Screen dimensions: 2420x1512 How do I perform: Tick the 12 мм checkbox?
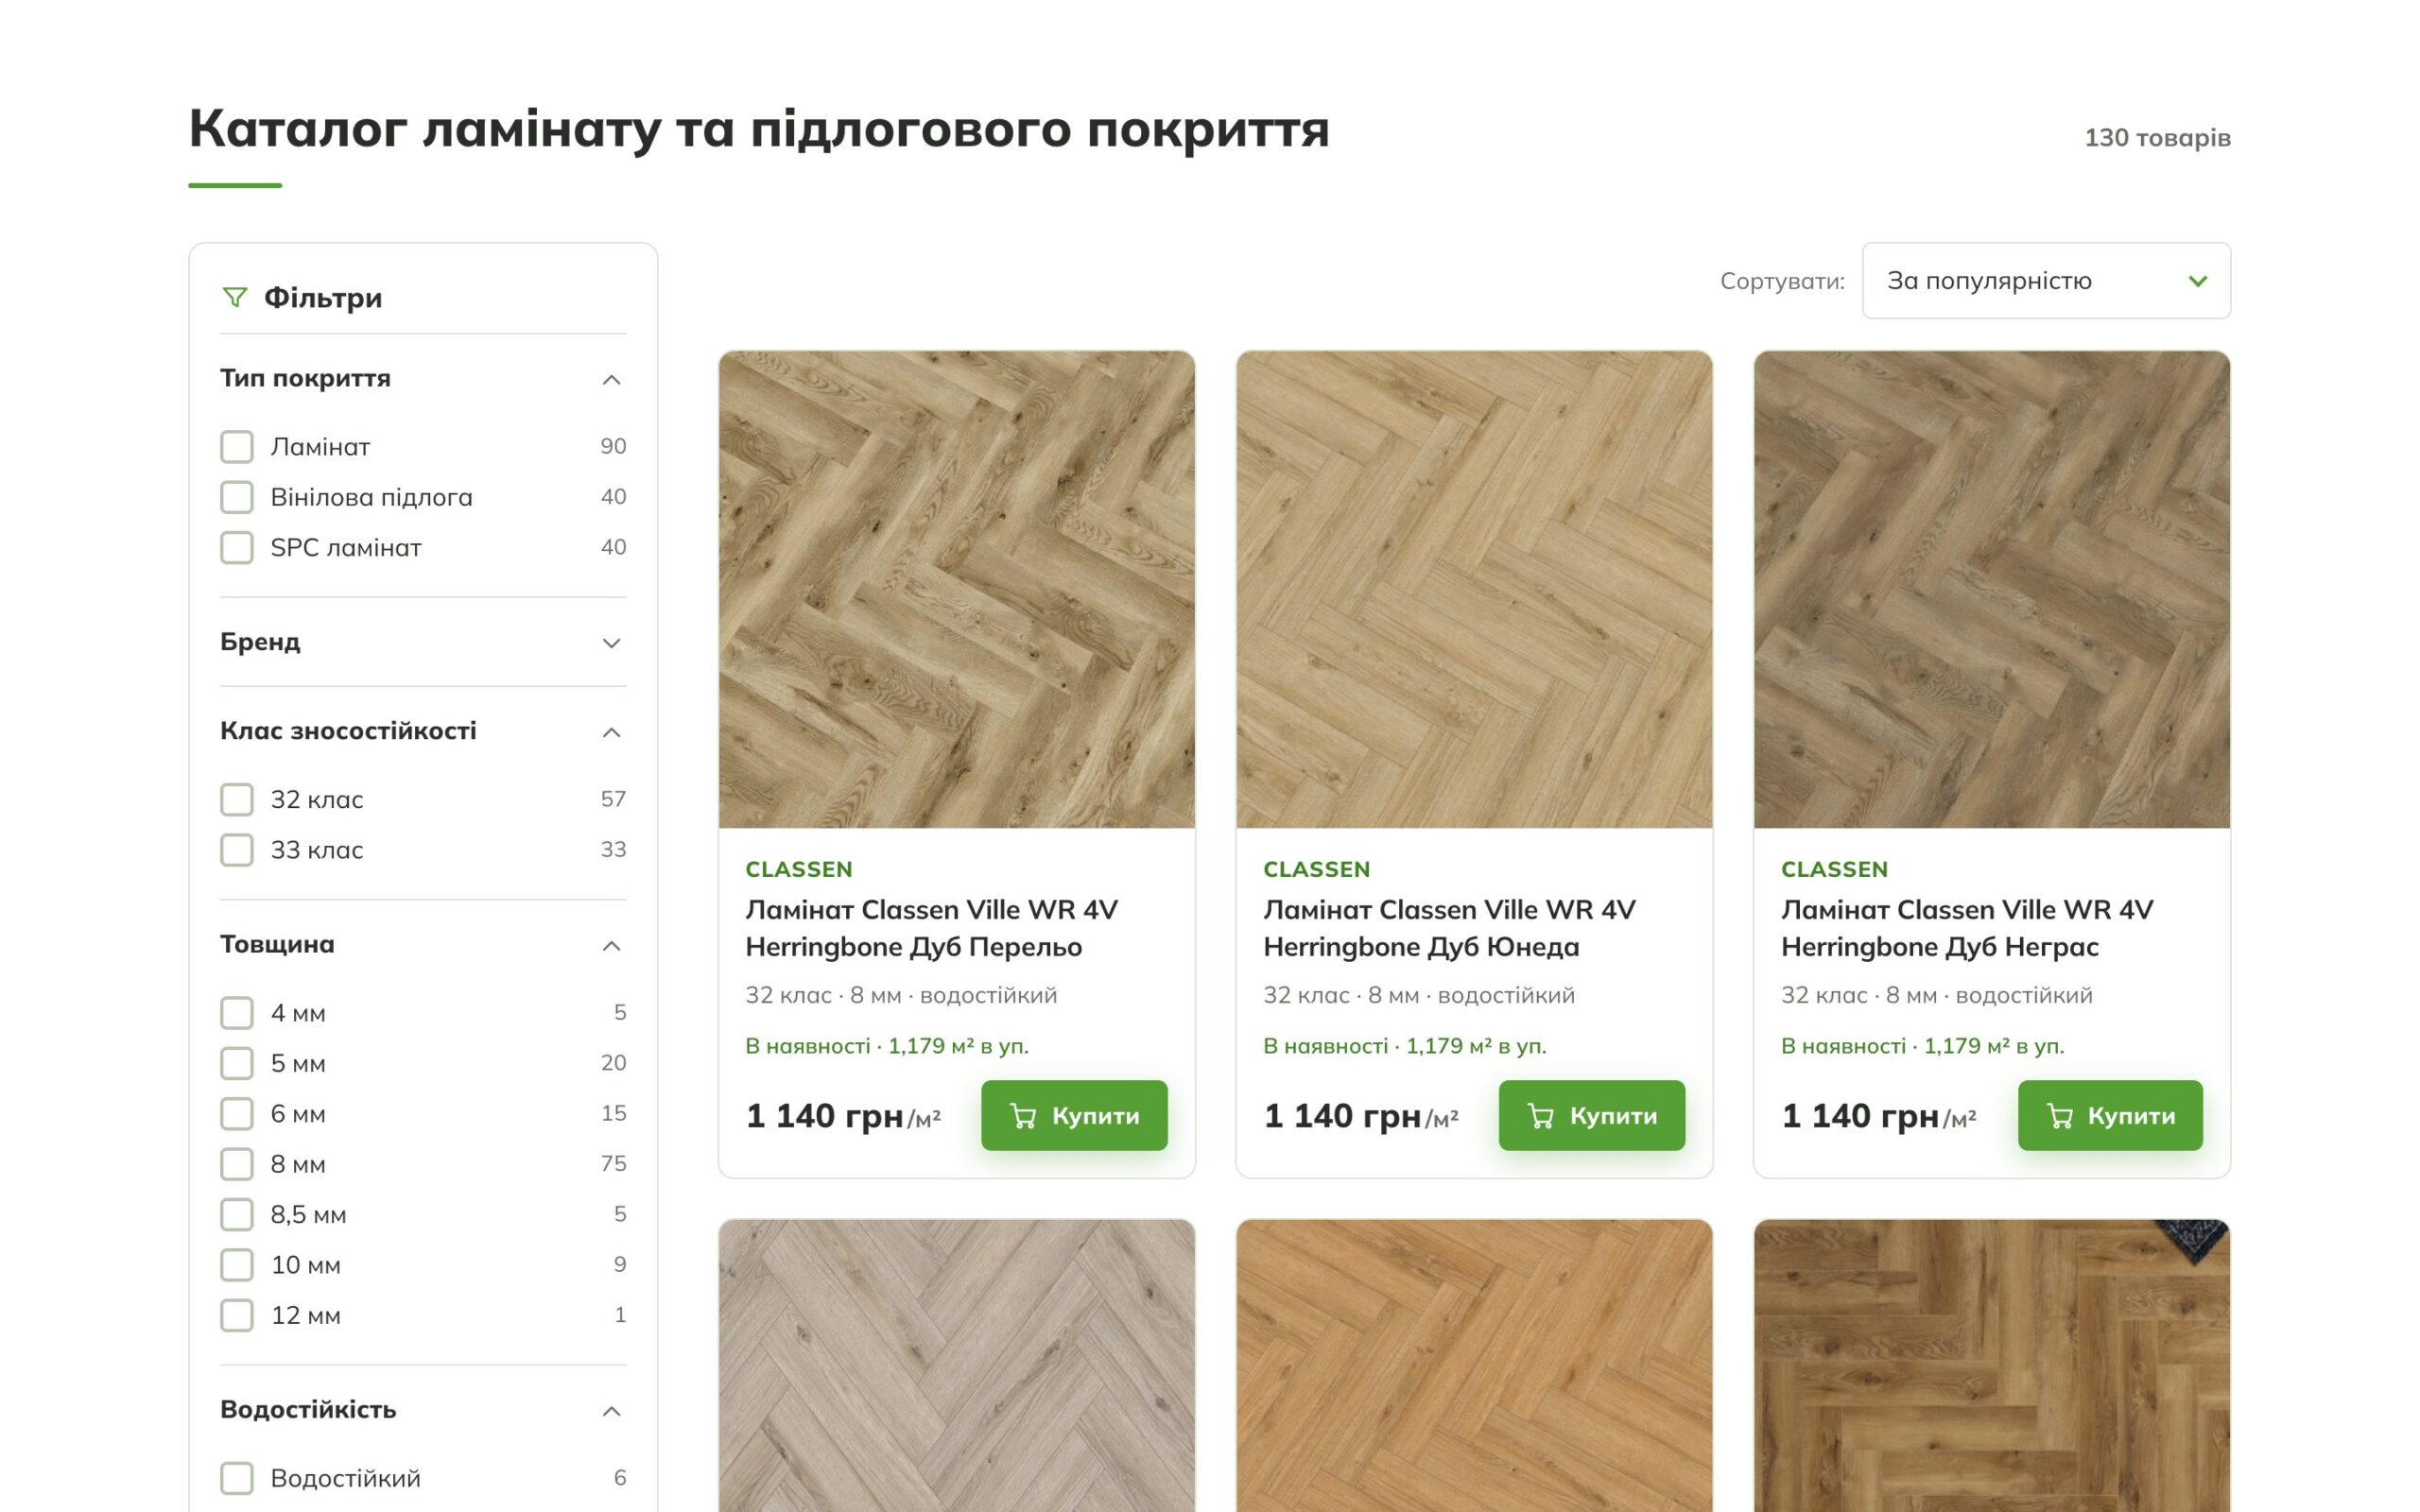coord(237,1315)
